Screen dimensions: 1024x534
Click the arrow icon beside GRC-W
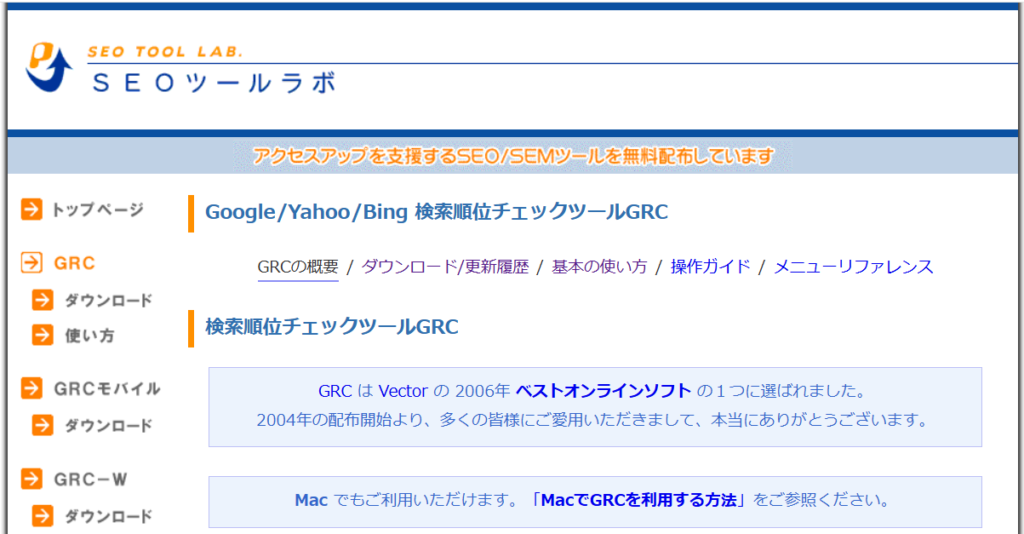[x=31, y=479]
